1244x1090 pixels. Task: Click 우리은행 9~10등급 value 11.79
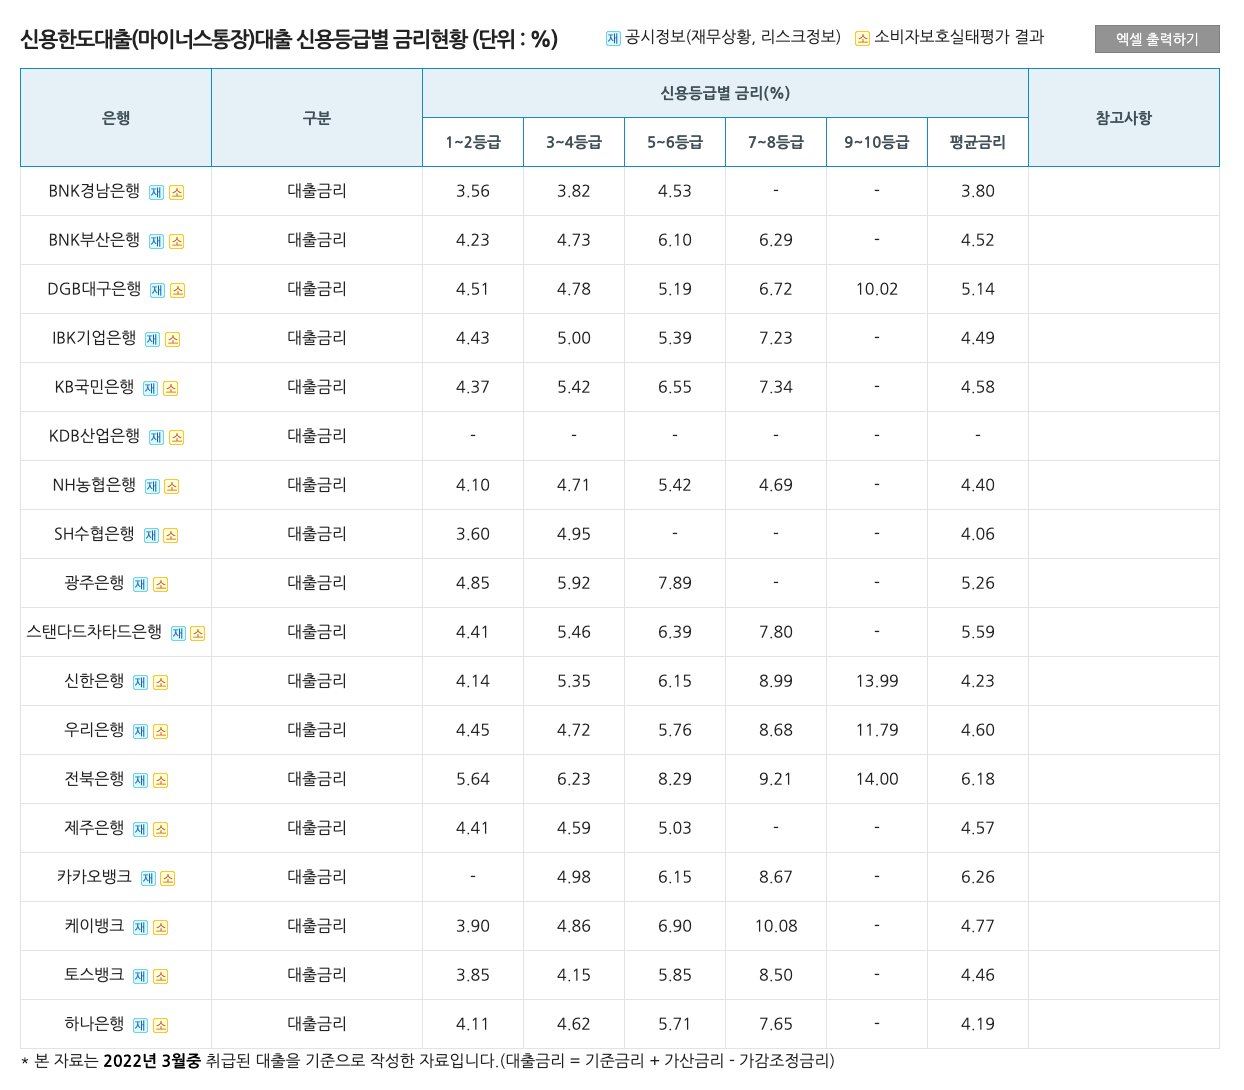pos(877,730)
